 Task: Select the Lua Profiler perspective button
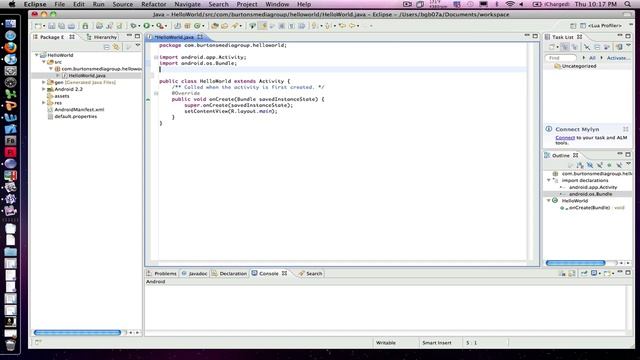[x=601, y=26]
